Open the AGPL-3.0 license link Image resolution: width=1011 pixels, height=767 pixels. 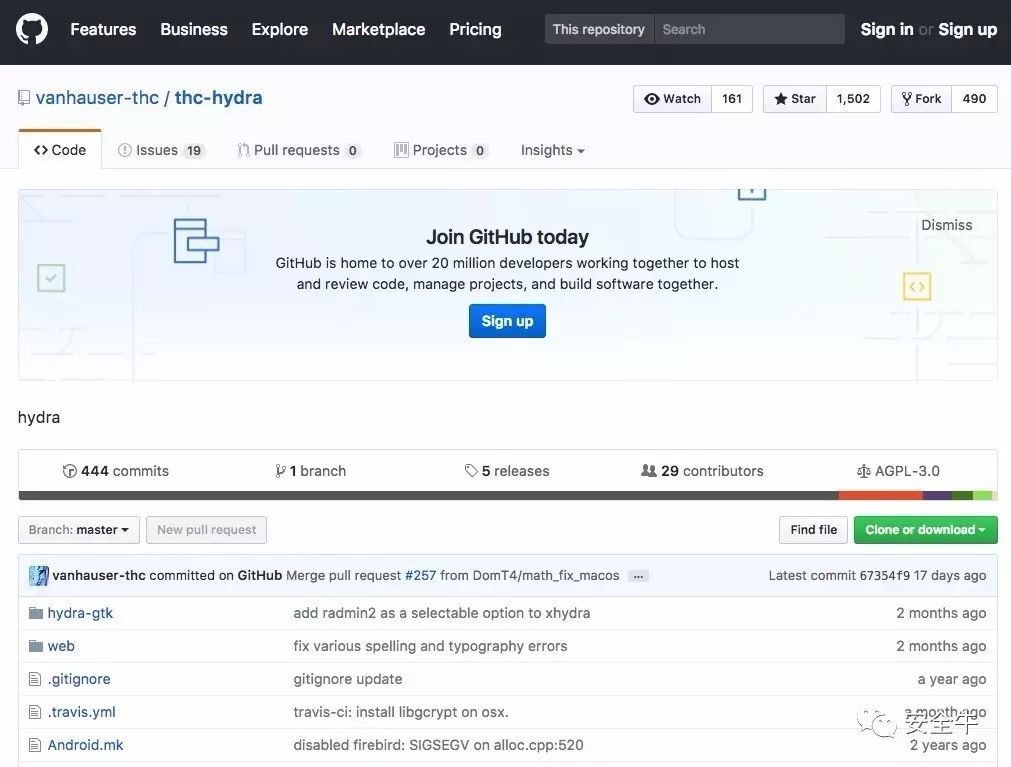tap(898, 471)
